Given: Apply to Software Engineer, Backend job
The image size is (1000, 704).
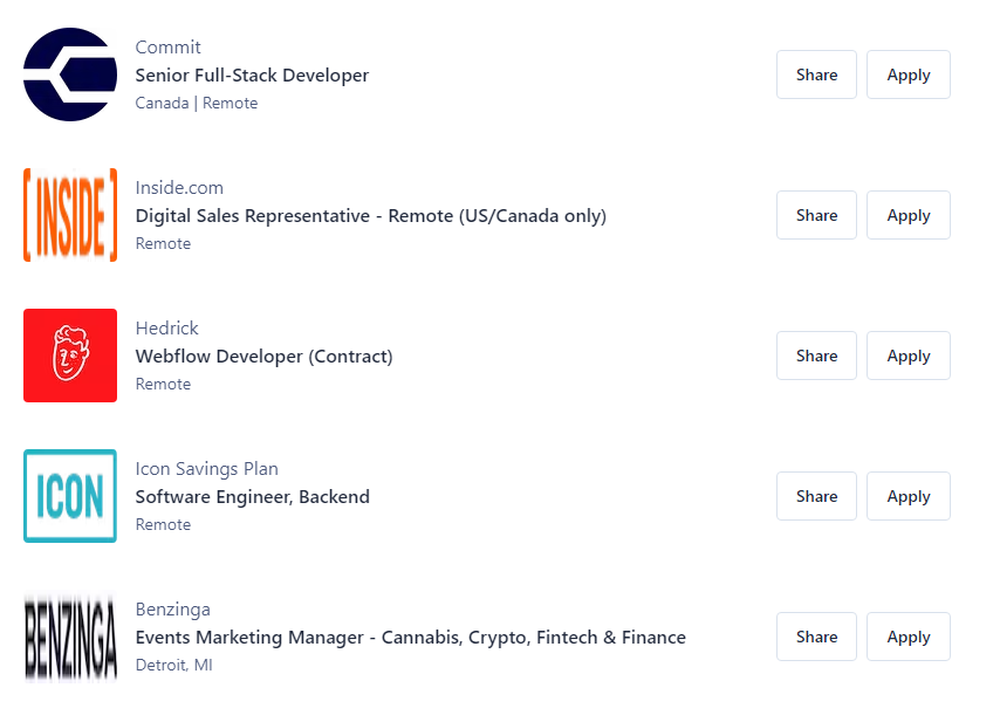Looking at the screenshot, I should [x=908, y=496].
